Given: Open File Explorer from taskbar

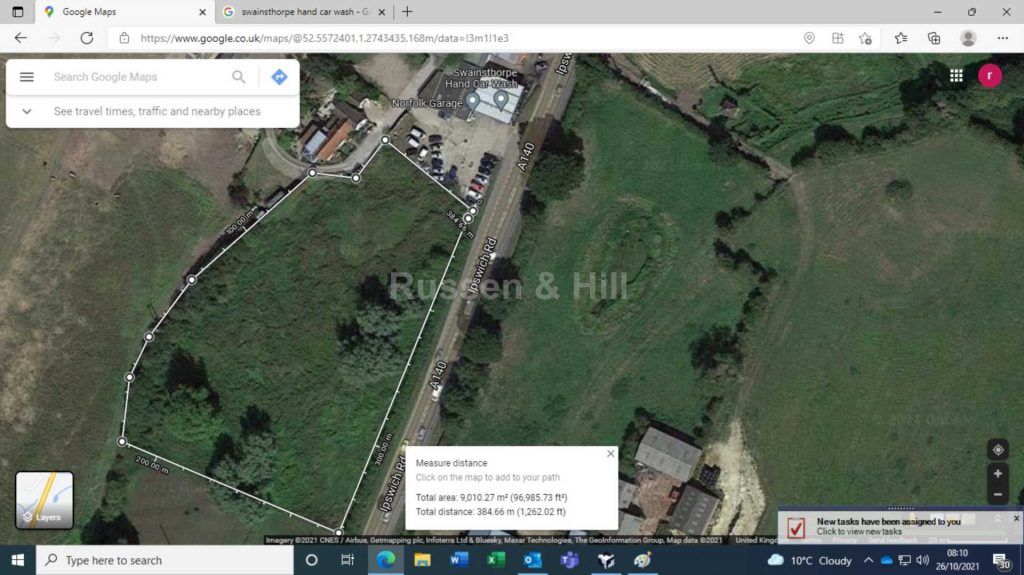Looking at the screenshot, I should click(x=423, y=560).
